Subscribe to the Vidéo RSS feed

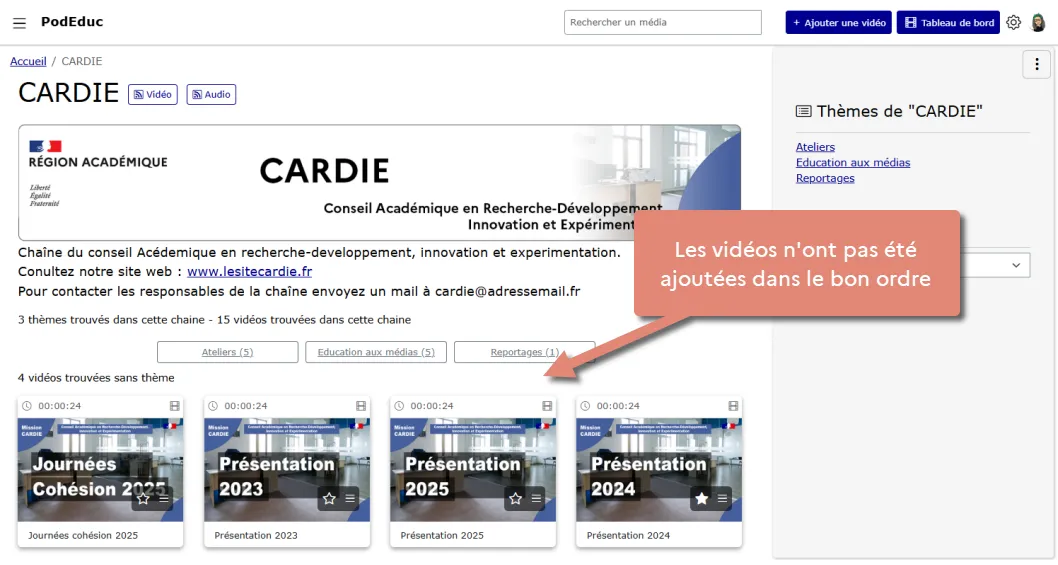153,95
